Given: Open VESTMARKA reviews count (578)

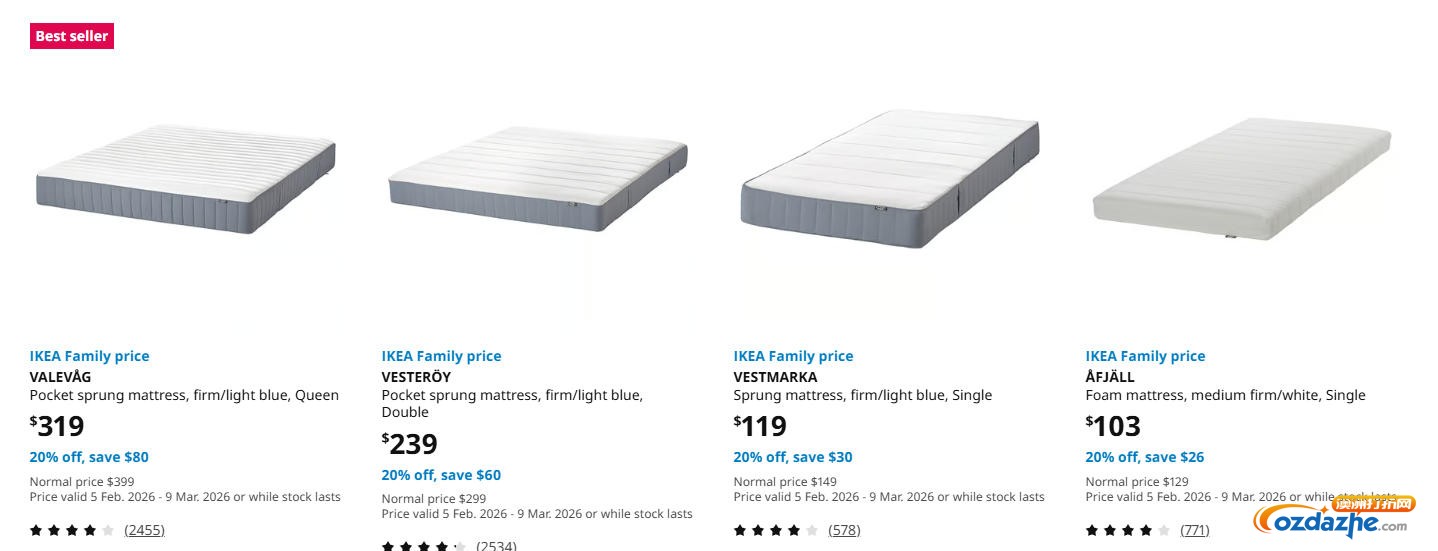Looking at the screenshot, I should 844,530.
